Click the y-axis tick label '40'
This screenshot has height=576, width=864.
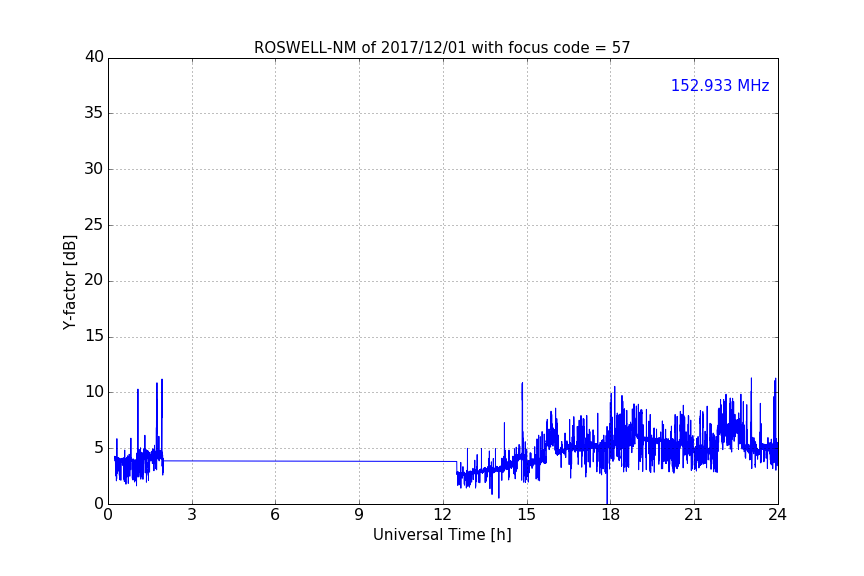pyautogui.click(x=94, y=57)
